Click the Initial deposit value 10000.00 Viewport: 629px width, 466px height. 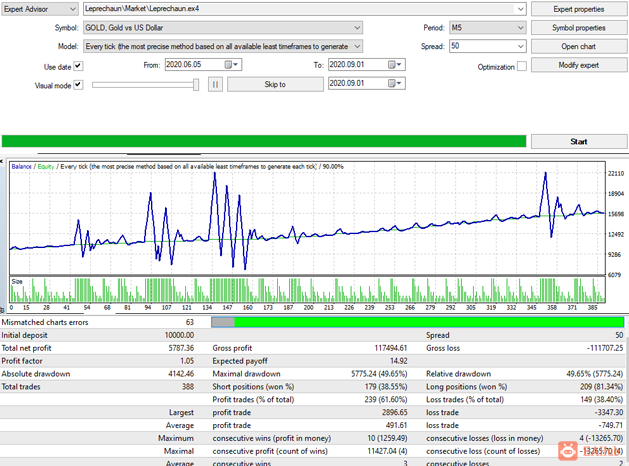click(179, 335)
